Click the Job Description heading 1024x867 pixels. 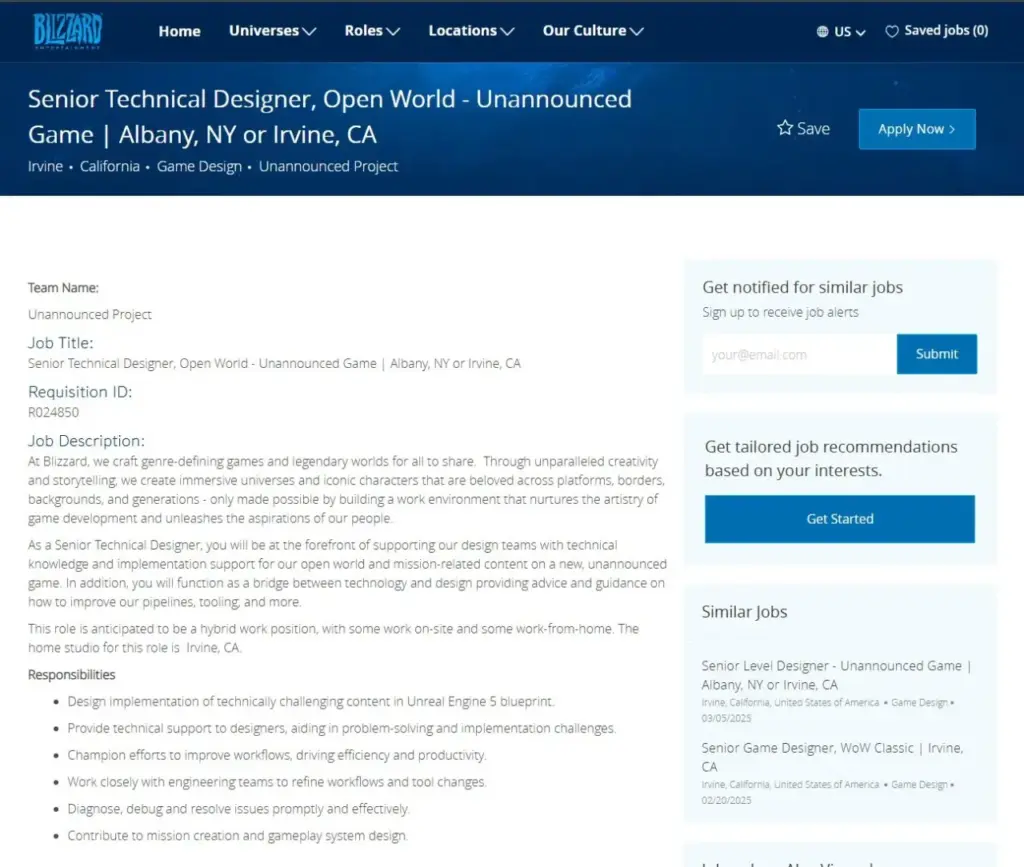click(86, 441)
